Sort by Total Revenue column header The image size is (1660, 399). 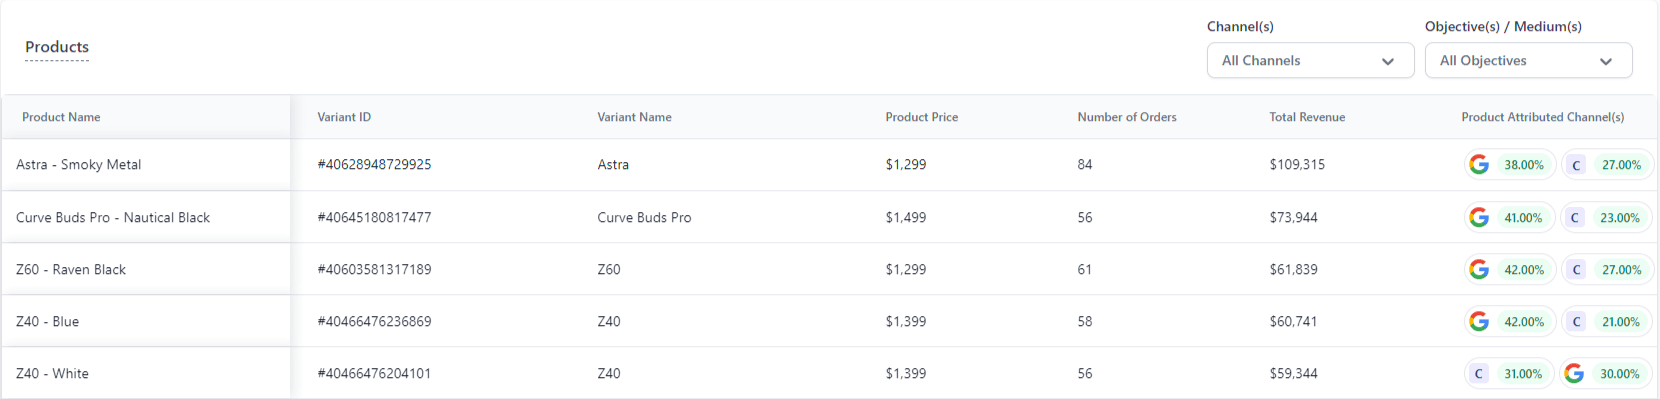coord(1307,117)
